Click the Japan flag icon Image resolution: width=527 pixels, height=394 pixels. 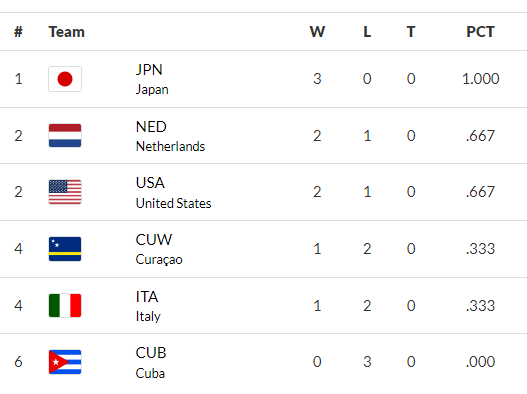[65, 79]
